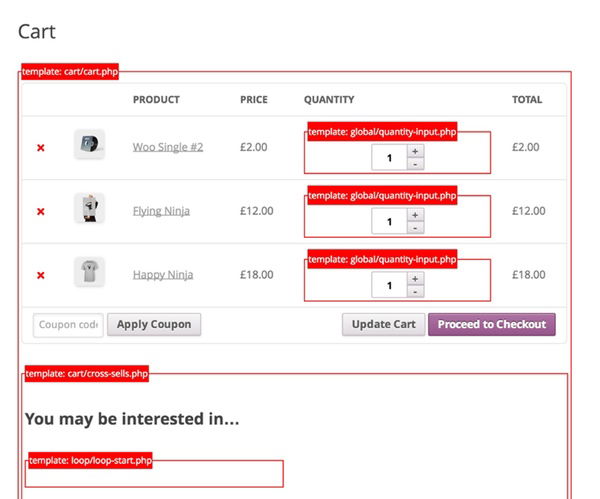
Task: Focus the Happy Ninja quantity field
Action: coord(389,285)
